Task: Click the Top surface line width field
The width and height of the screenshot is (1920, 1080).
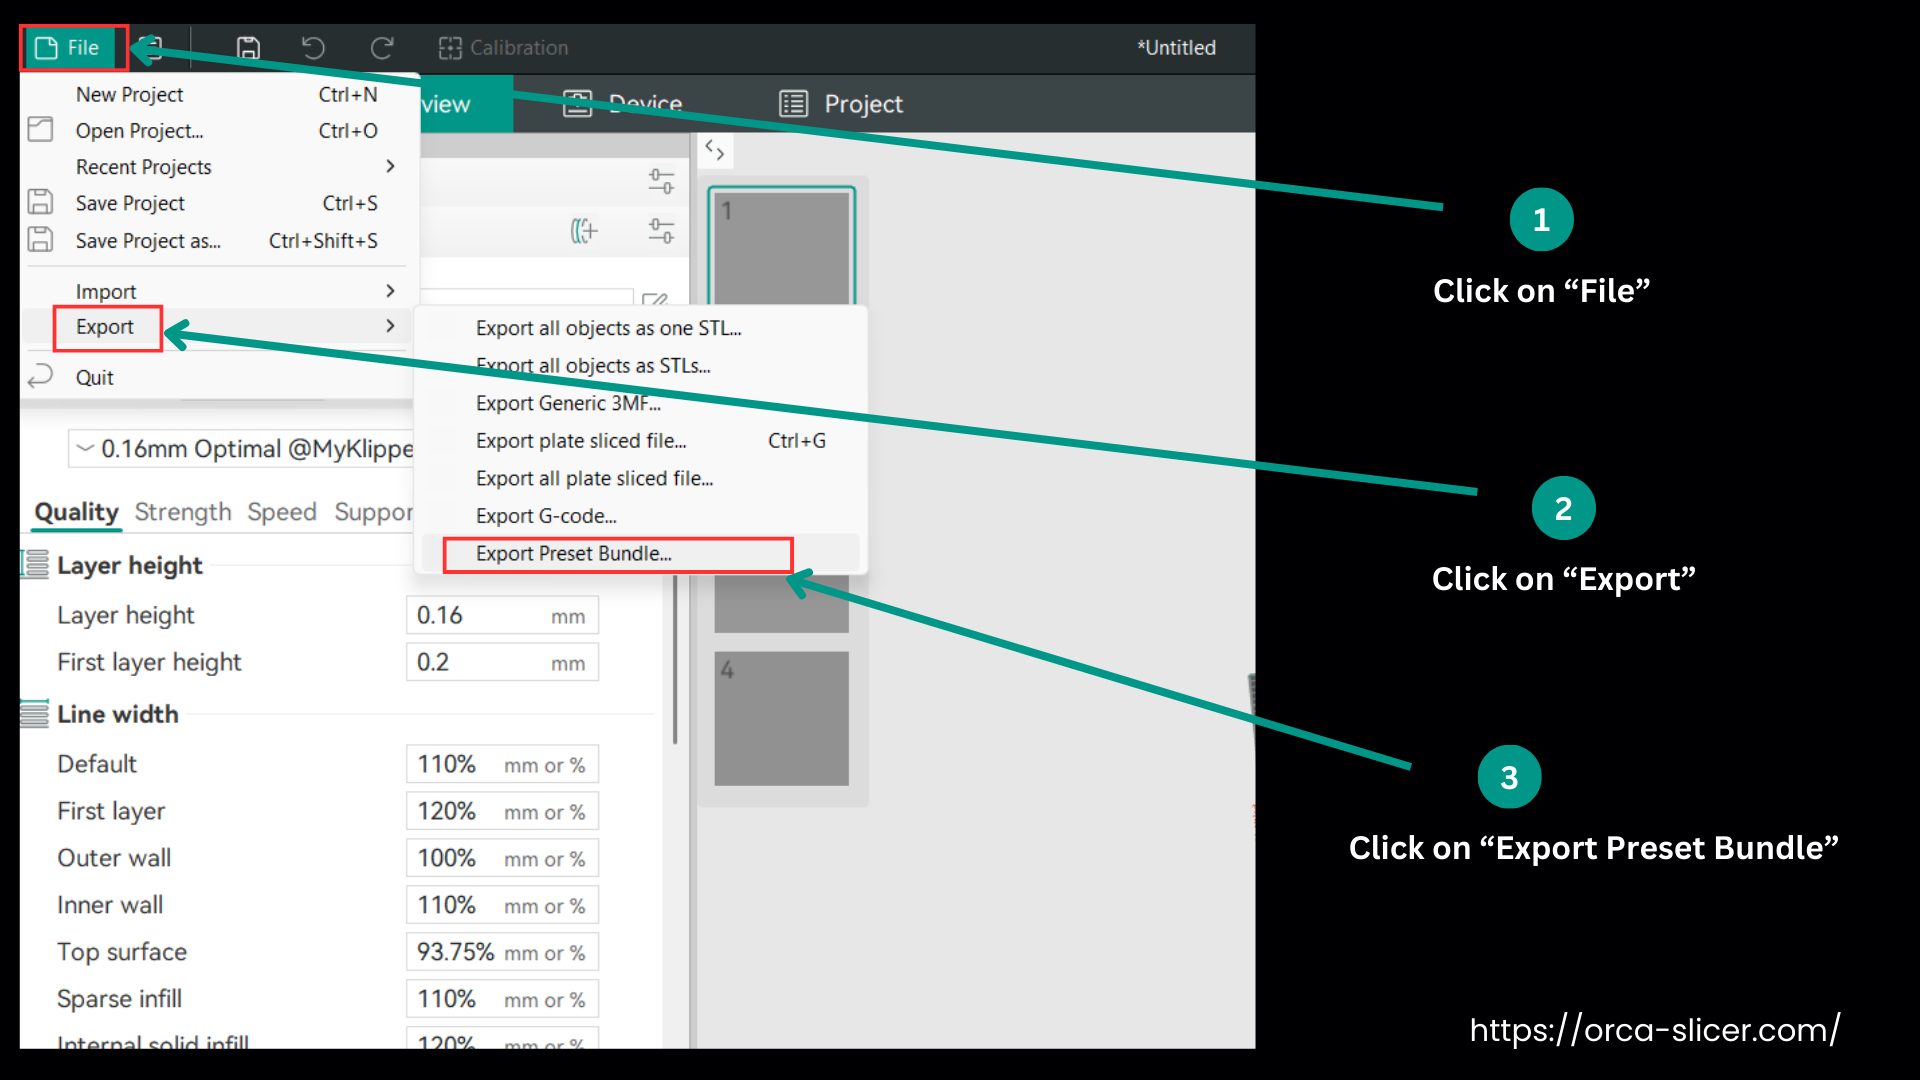Action: coord(502,952)
